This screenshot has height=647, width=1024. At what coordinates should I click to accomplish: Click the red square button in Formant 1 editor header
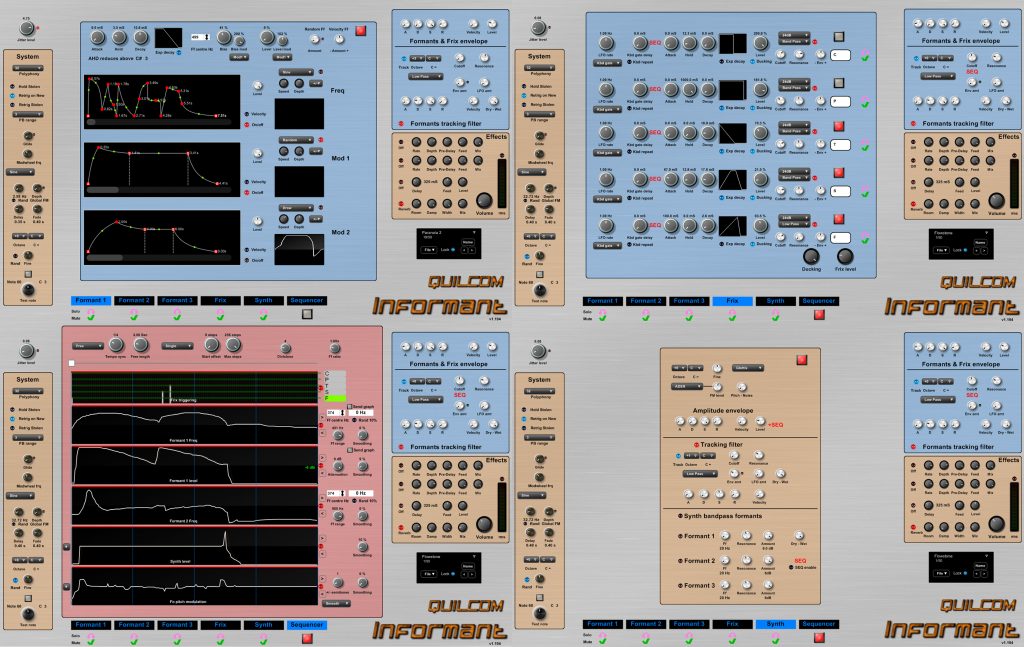[x=360, y=32]
